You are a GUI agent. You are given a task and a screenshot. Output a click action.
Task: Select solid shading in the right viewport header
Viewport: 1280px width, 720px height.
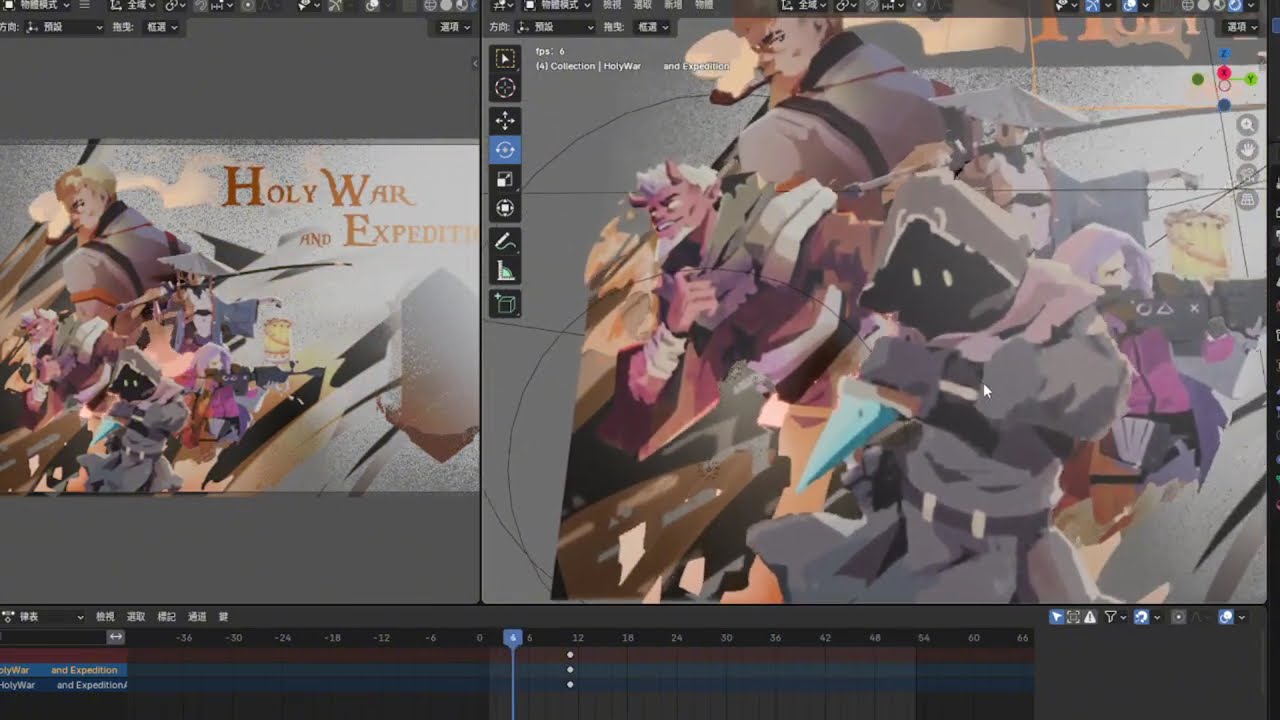point(1203,6)
